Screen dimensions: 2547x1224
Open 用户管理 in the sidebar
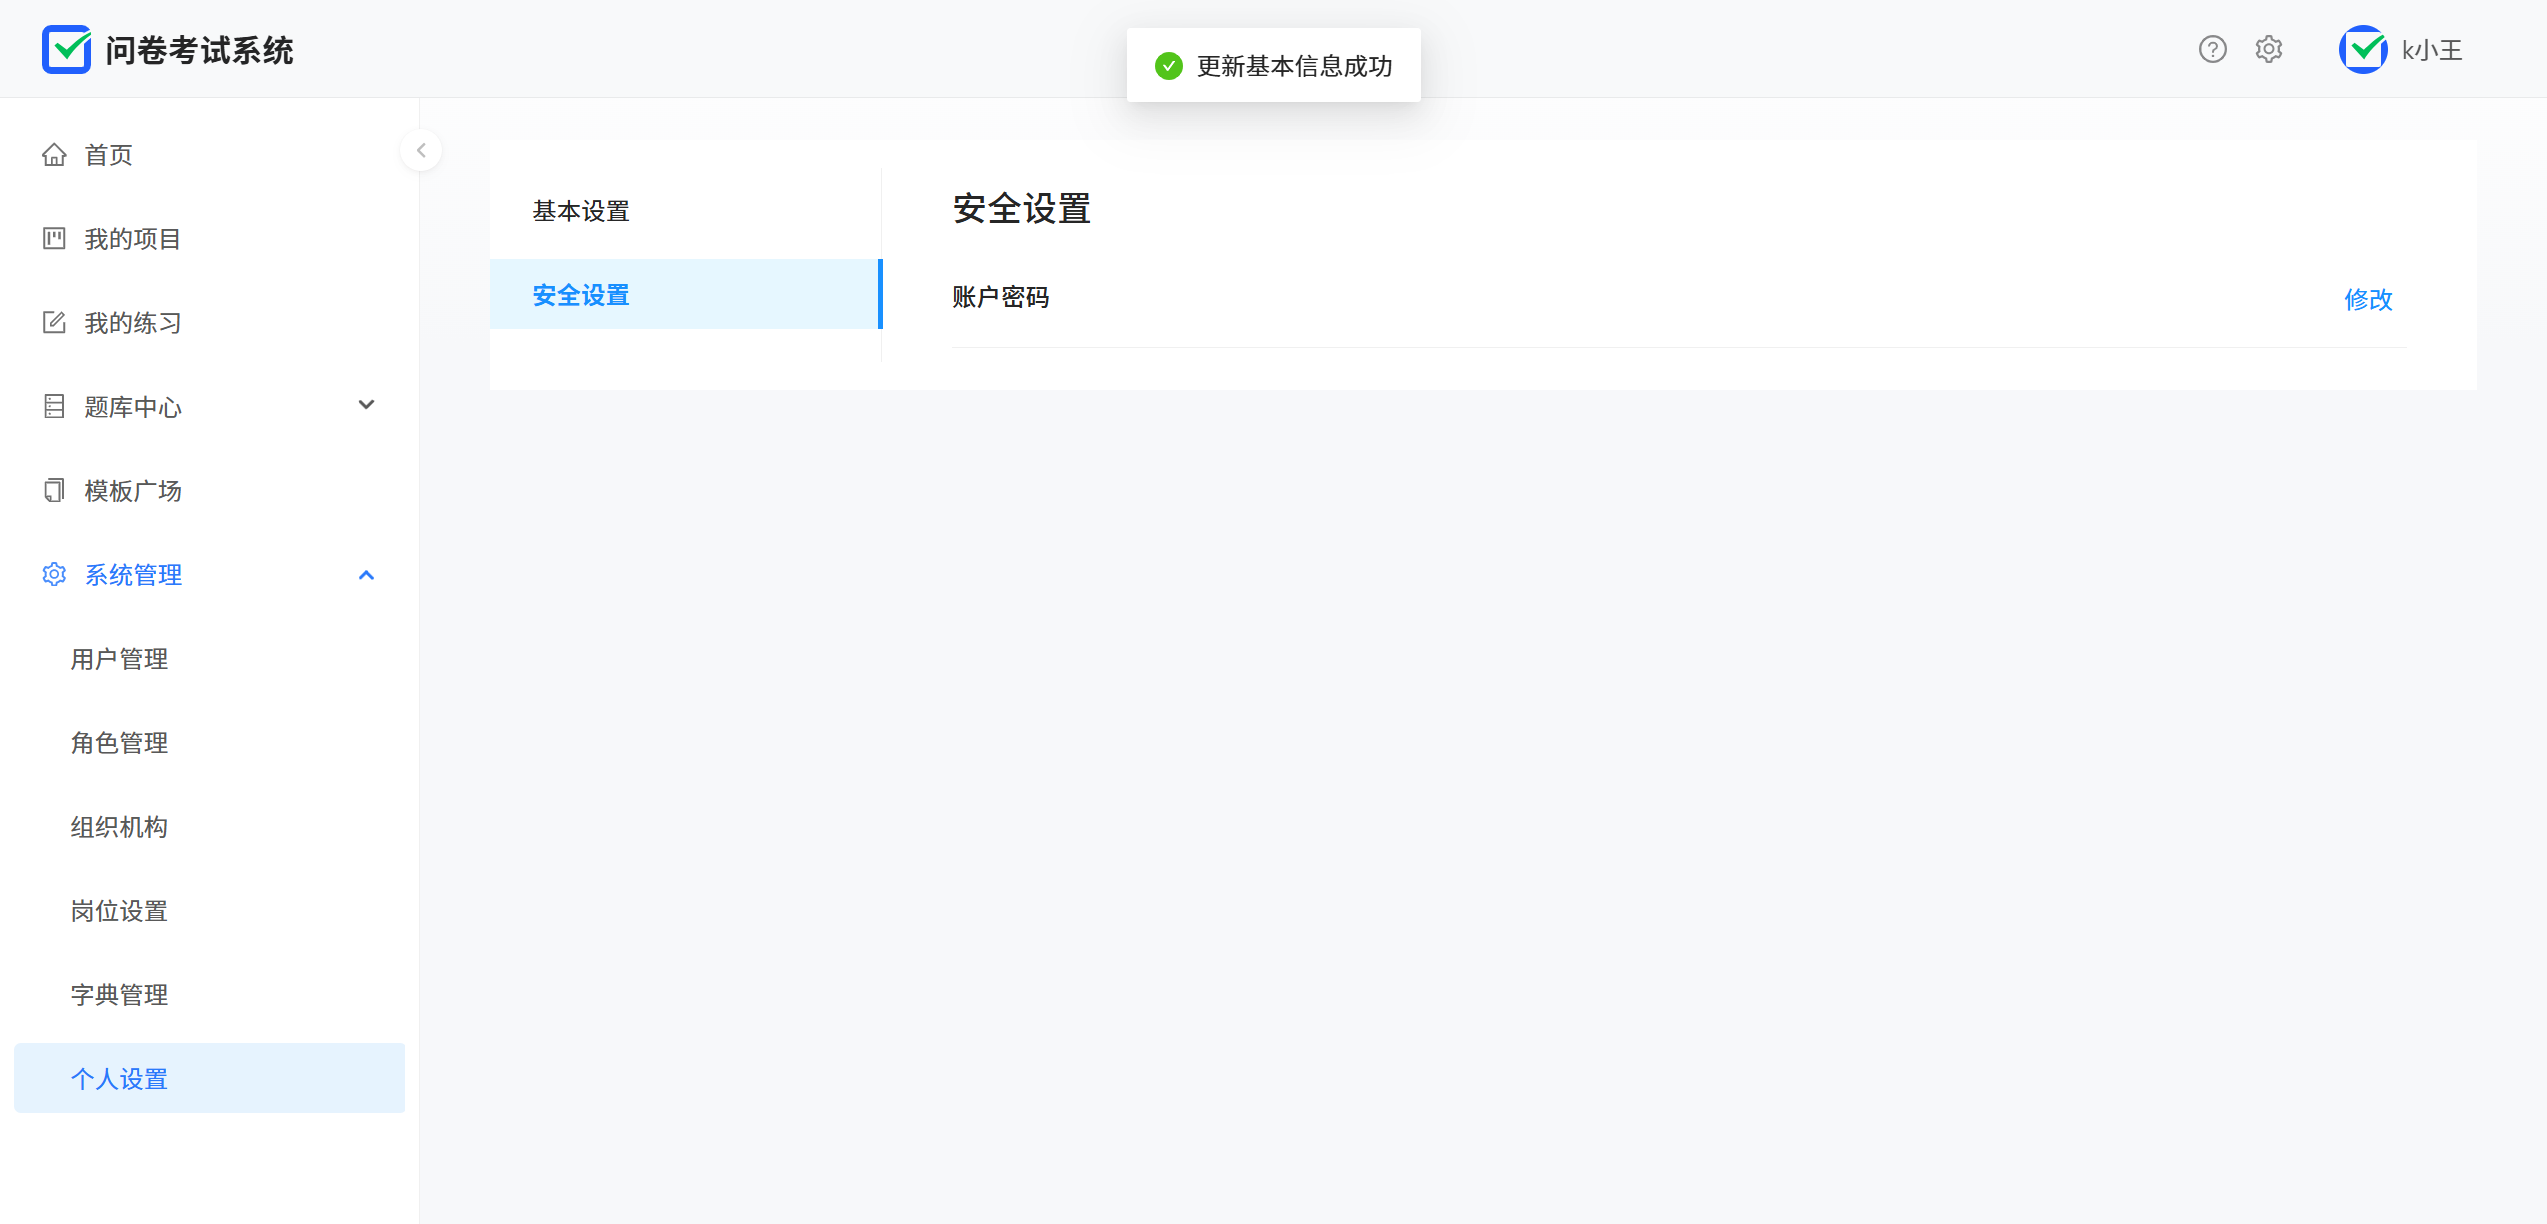coord(119,659)
